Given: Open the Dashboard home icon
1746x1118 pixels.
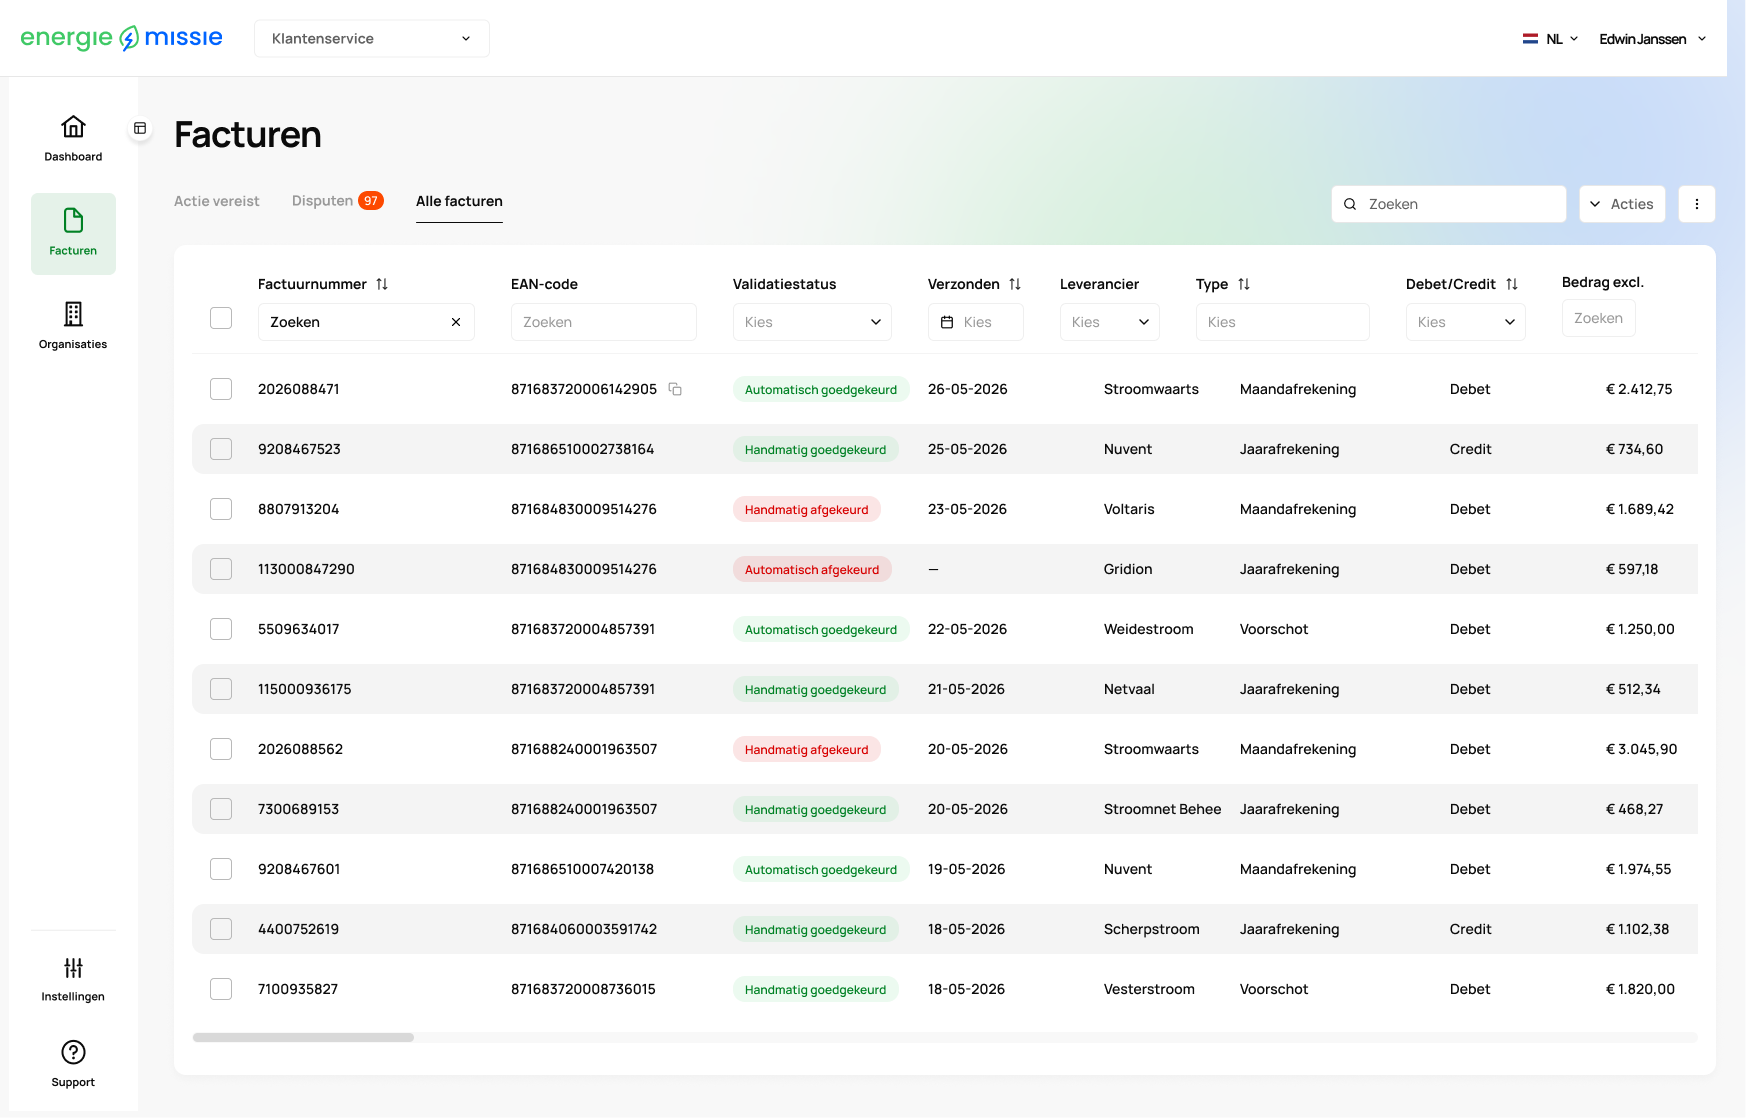Looking at the screenshot, I should pyautogui.click(x=73, y=127).
